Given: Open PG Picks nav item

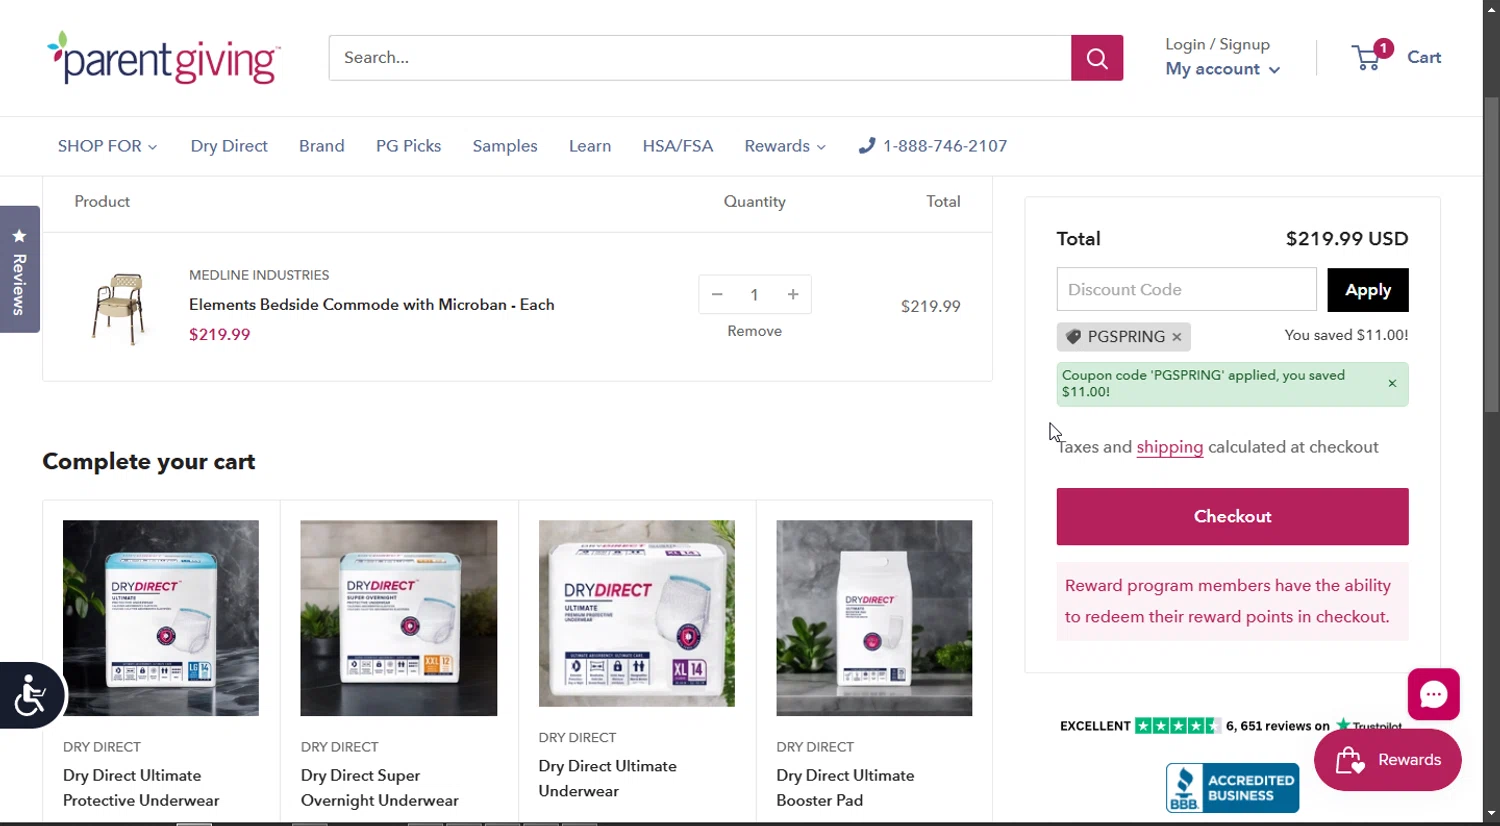Looking at the screenshot, I should coord(408,146).
